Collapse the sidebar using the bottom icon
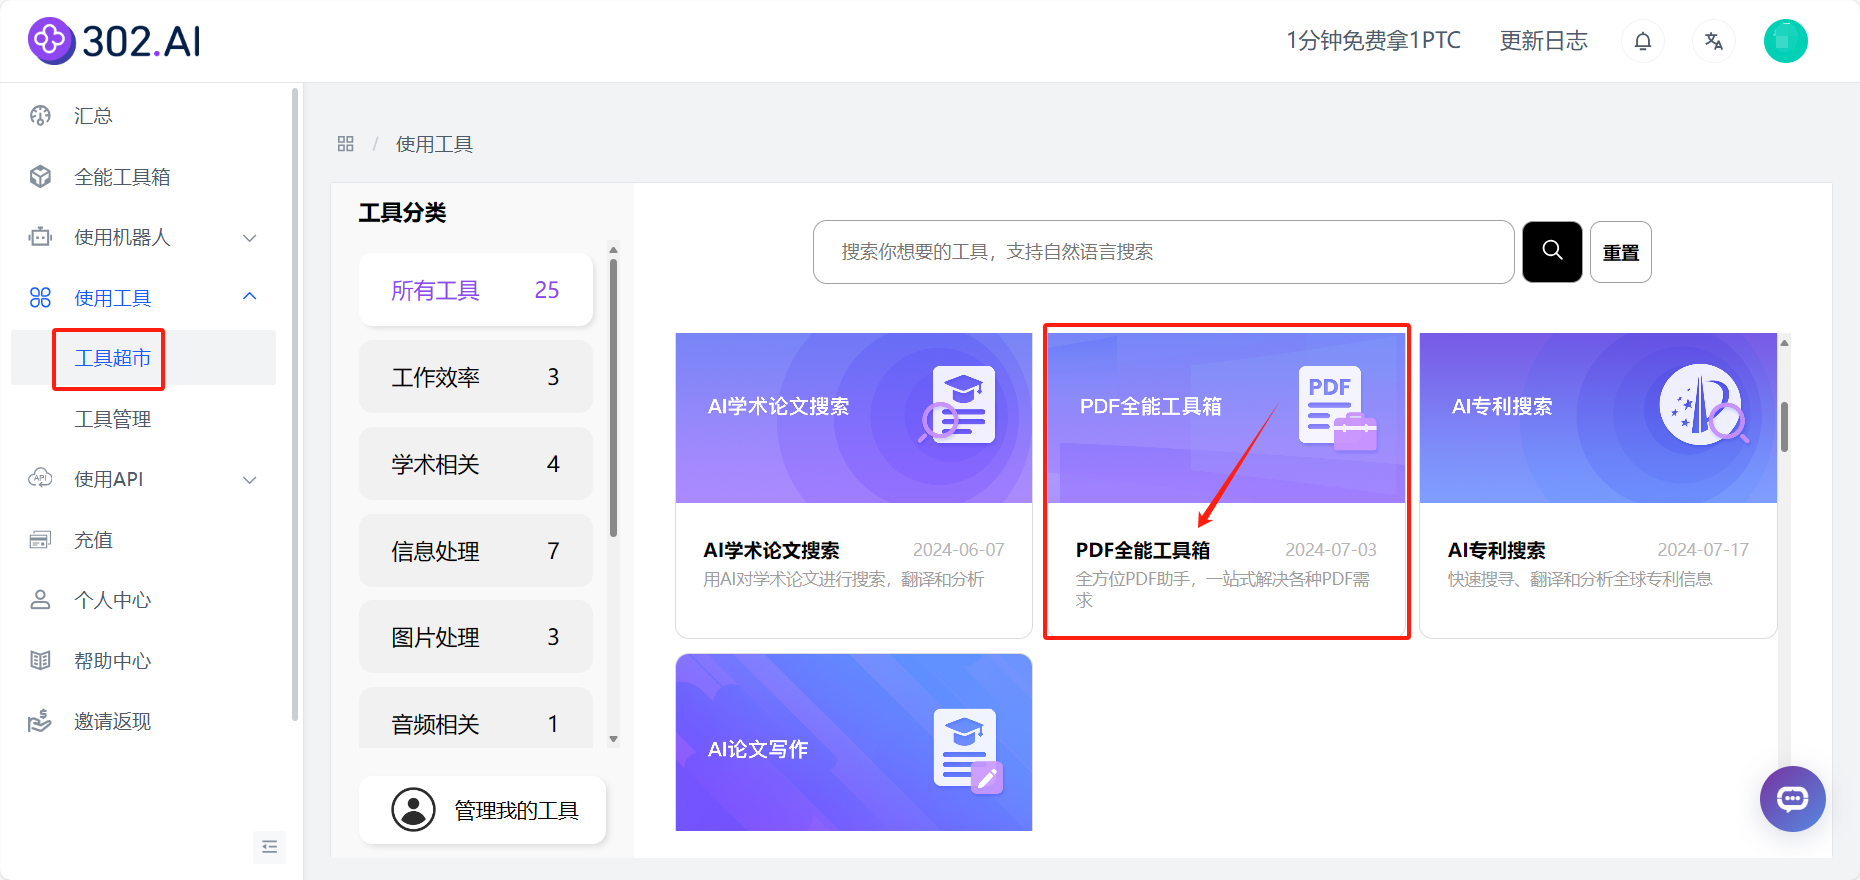Screen dimensions: 1860x880 [270, 847]
